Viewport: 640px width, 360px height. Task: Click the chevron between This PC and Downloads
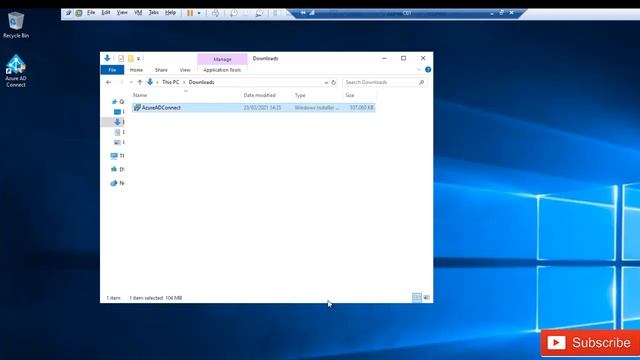point(184,82)
